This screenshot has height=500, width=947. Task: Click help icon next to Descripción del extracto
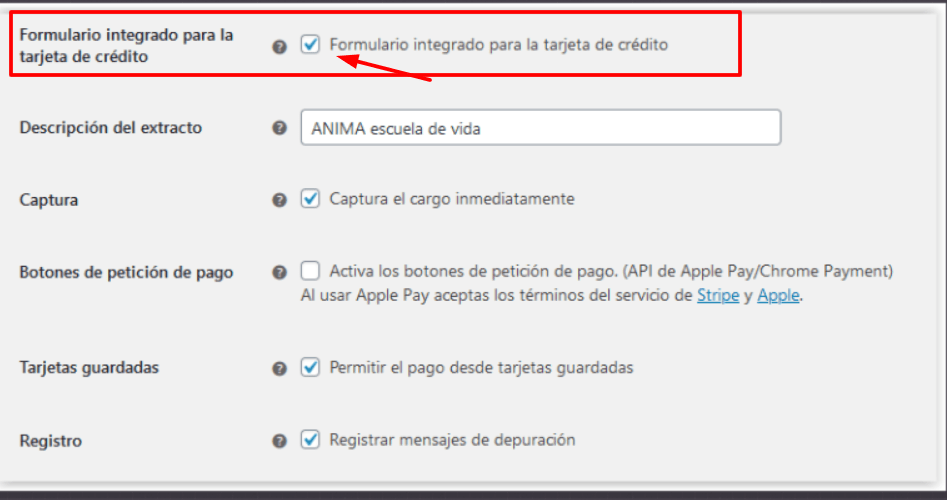point(279,127)
